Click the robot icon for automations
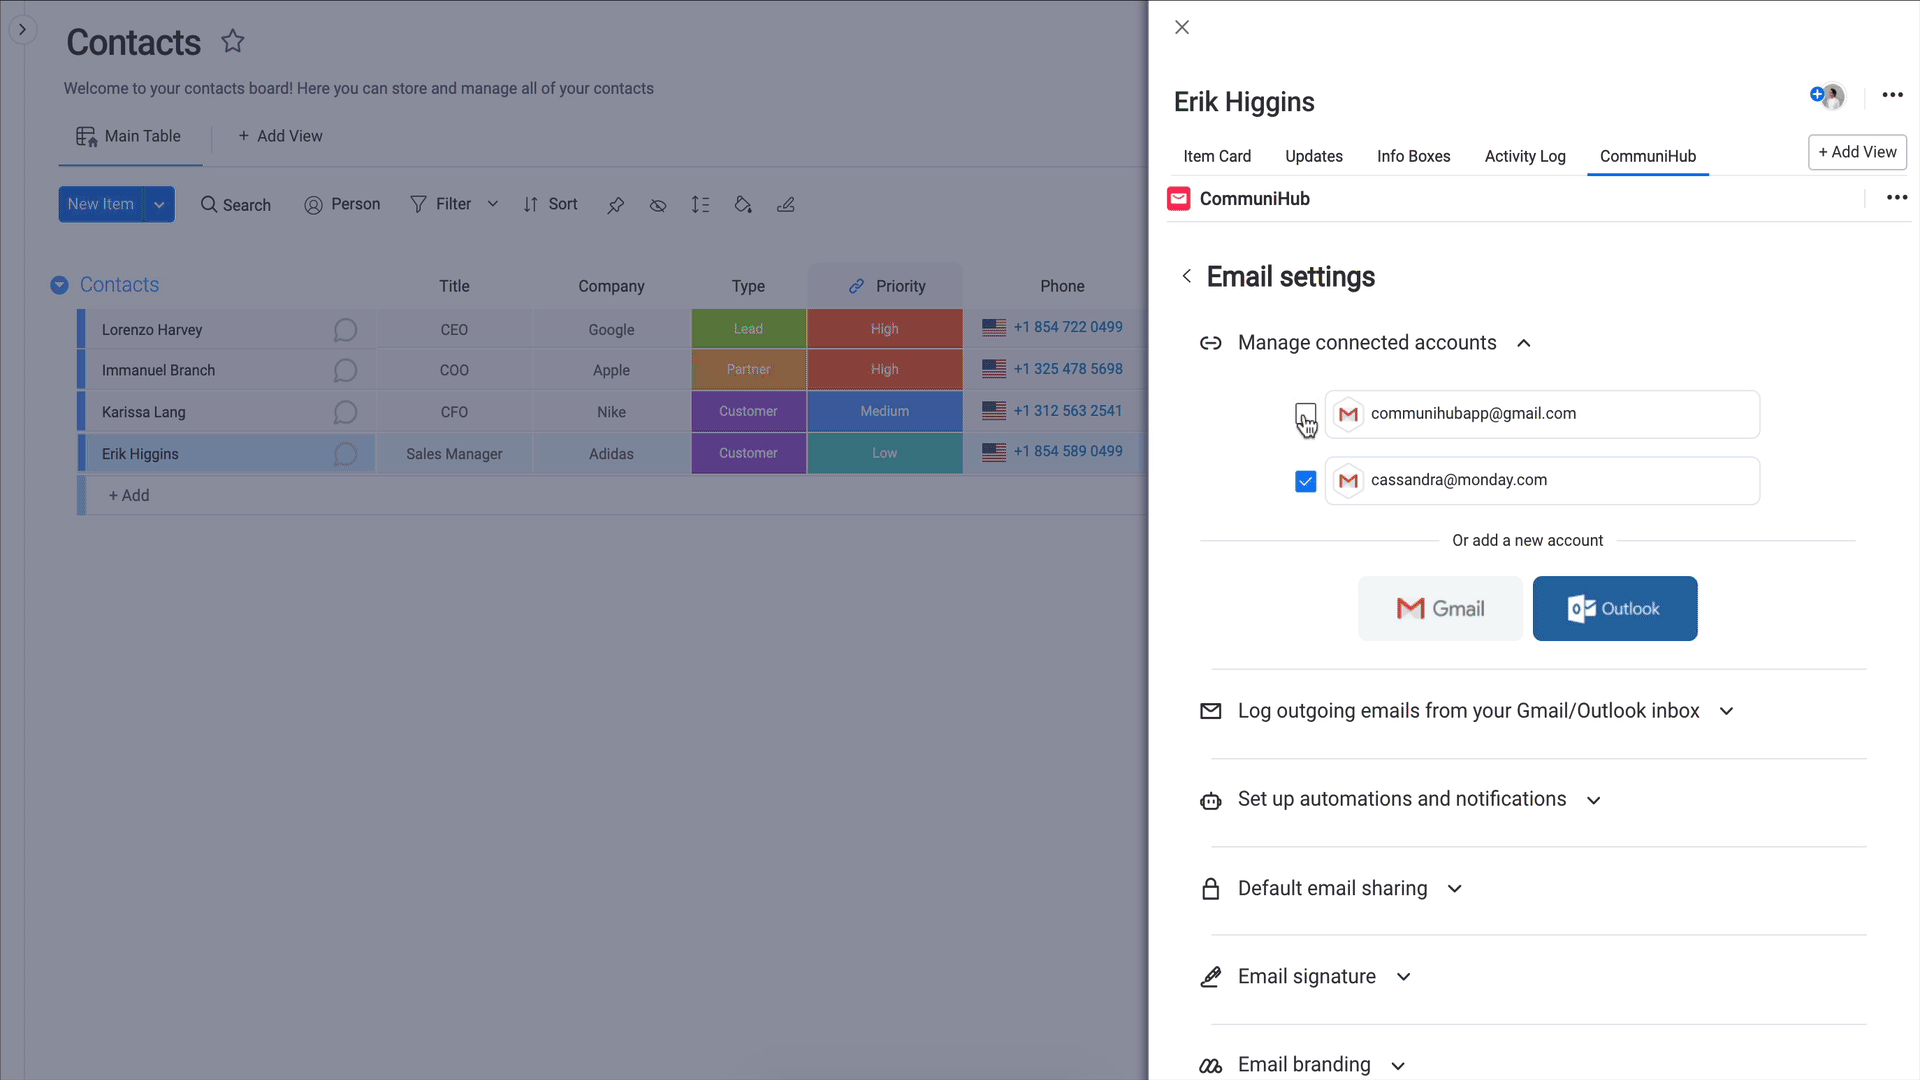Viewport: 1920px width, 1080px height. [x=1210, y=800]
